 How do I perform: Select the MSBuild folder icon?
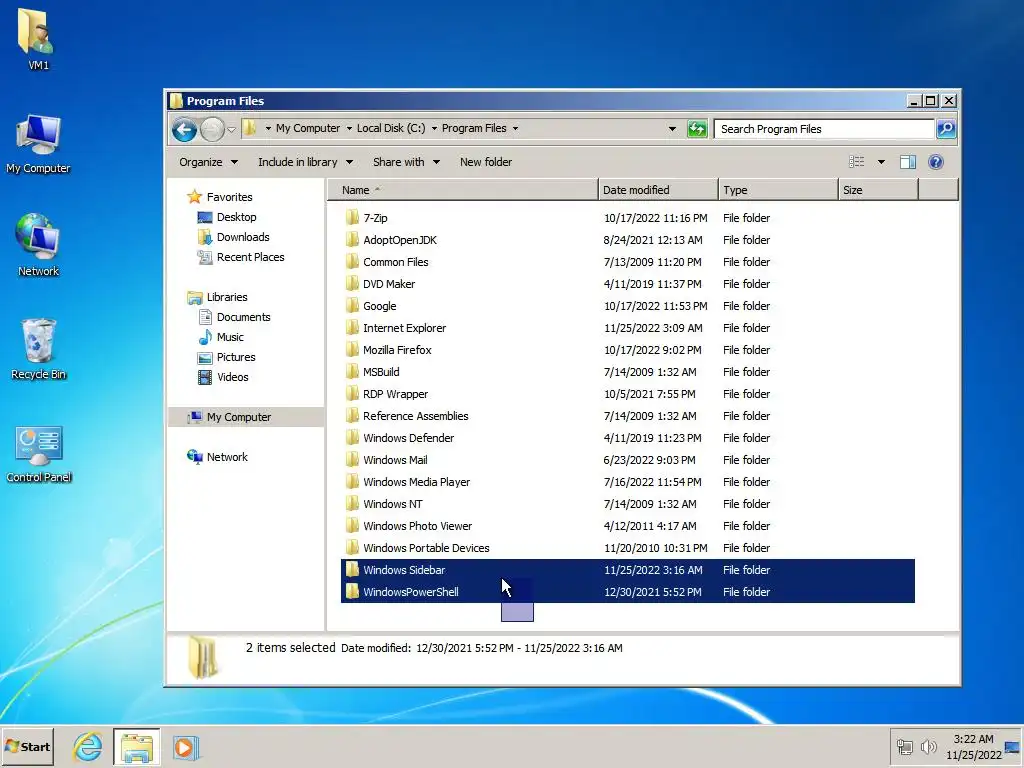pos(352,371)
